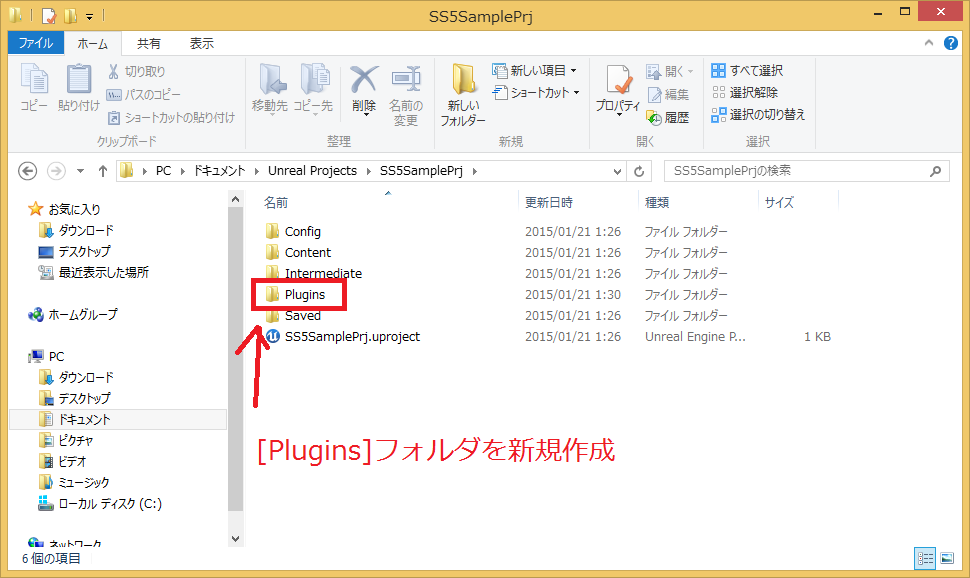Create a new folder from ribbon
The width and height of the screenshot is (970, 578).
tap(463, 95)
